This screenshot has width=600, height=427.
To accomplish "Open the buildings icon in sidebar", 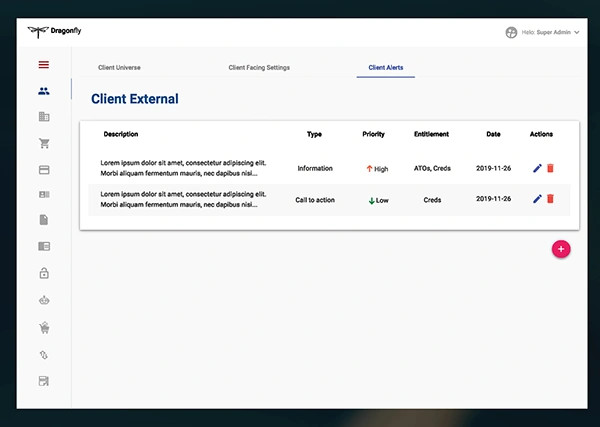I will [44, 116].
